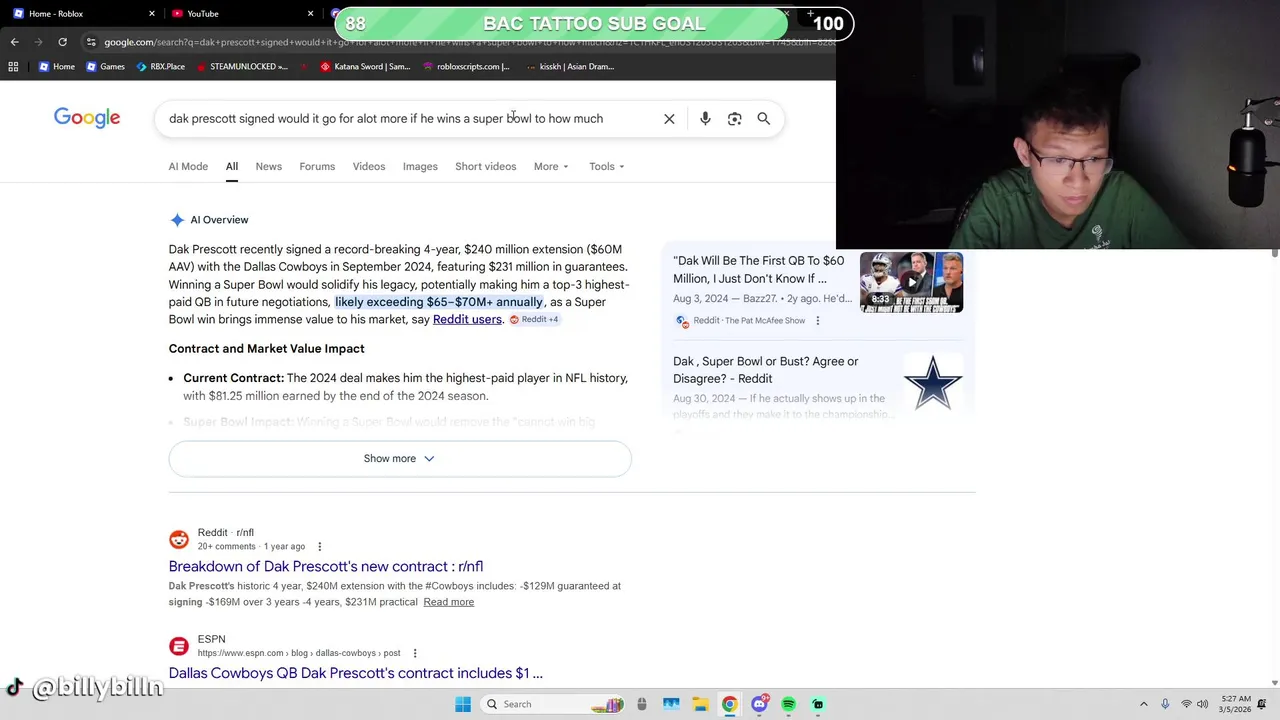Screen dimensions: 1280x720
Task: Close the Home - Roblox tab
Action: (x=152, y=14)
